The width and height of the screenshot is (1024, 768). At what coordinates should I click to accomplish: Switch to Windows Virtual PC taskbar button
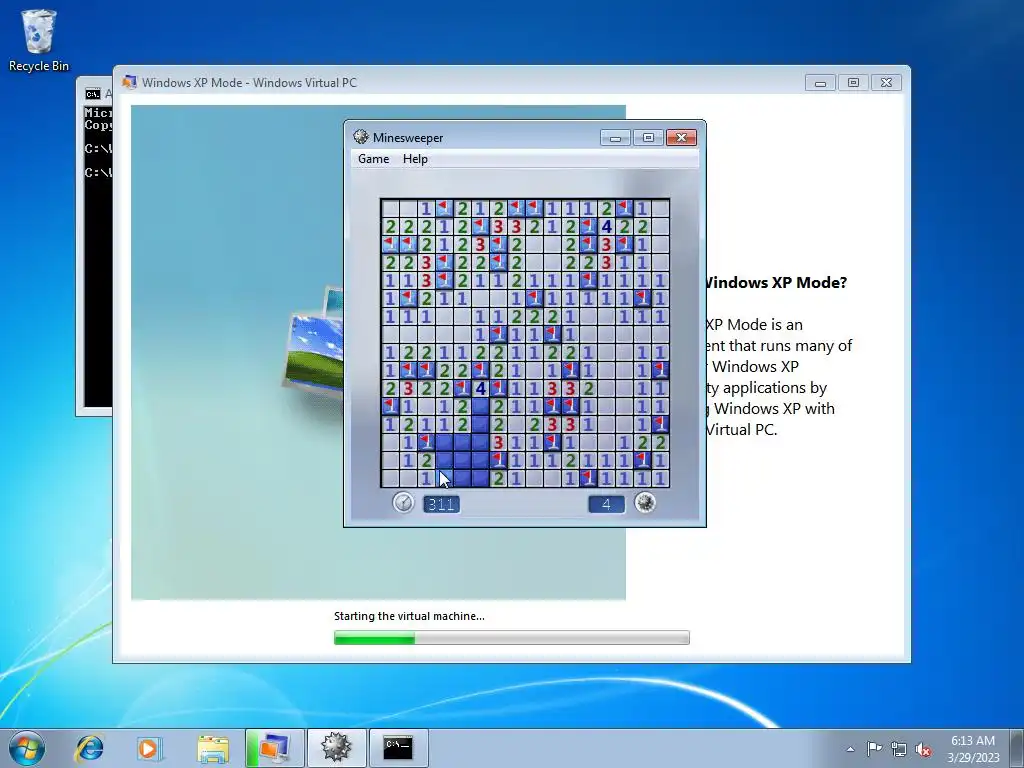pos(275,748)
